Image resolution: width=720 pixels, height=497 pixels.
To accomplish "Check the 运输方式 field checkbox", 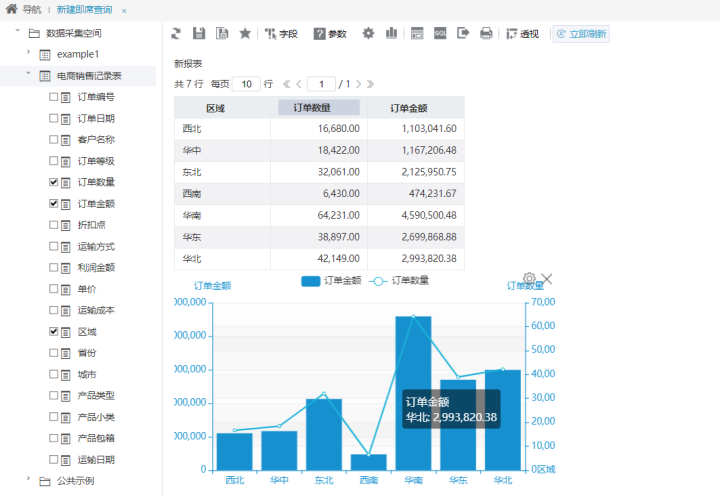I will click(54, 246).
